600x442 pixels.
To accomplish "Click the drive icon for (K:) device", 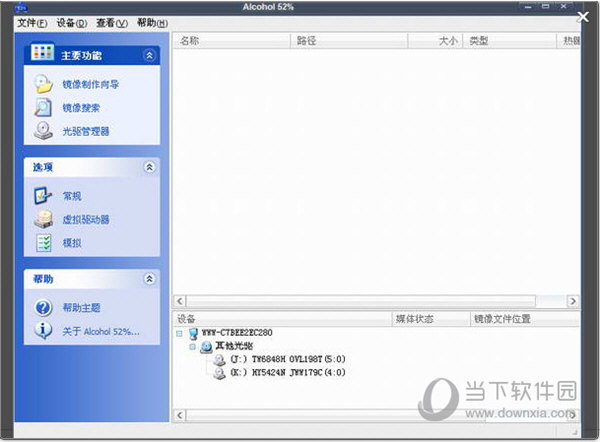I will click(219, 373).
